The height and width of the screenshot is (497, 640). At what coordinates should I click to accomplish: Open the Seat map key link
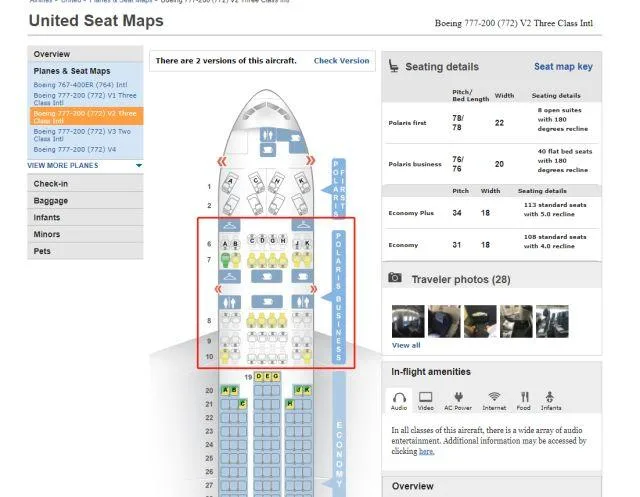tap(562, 67)
